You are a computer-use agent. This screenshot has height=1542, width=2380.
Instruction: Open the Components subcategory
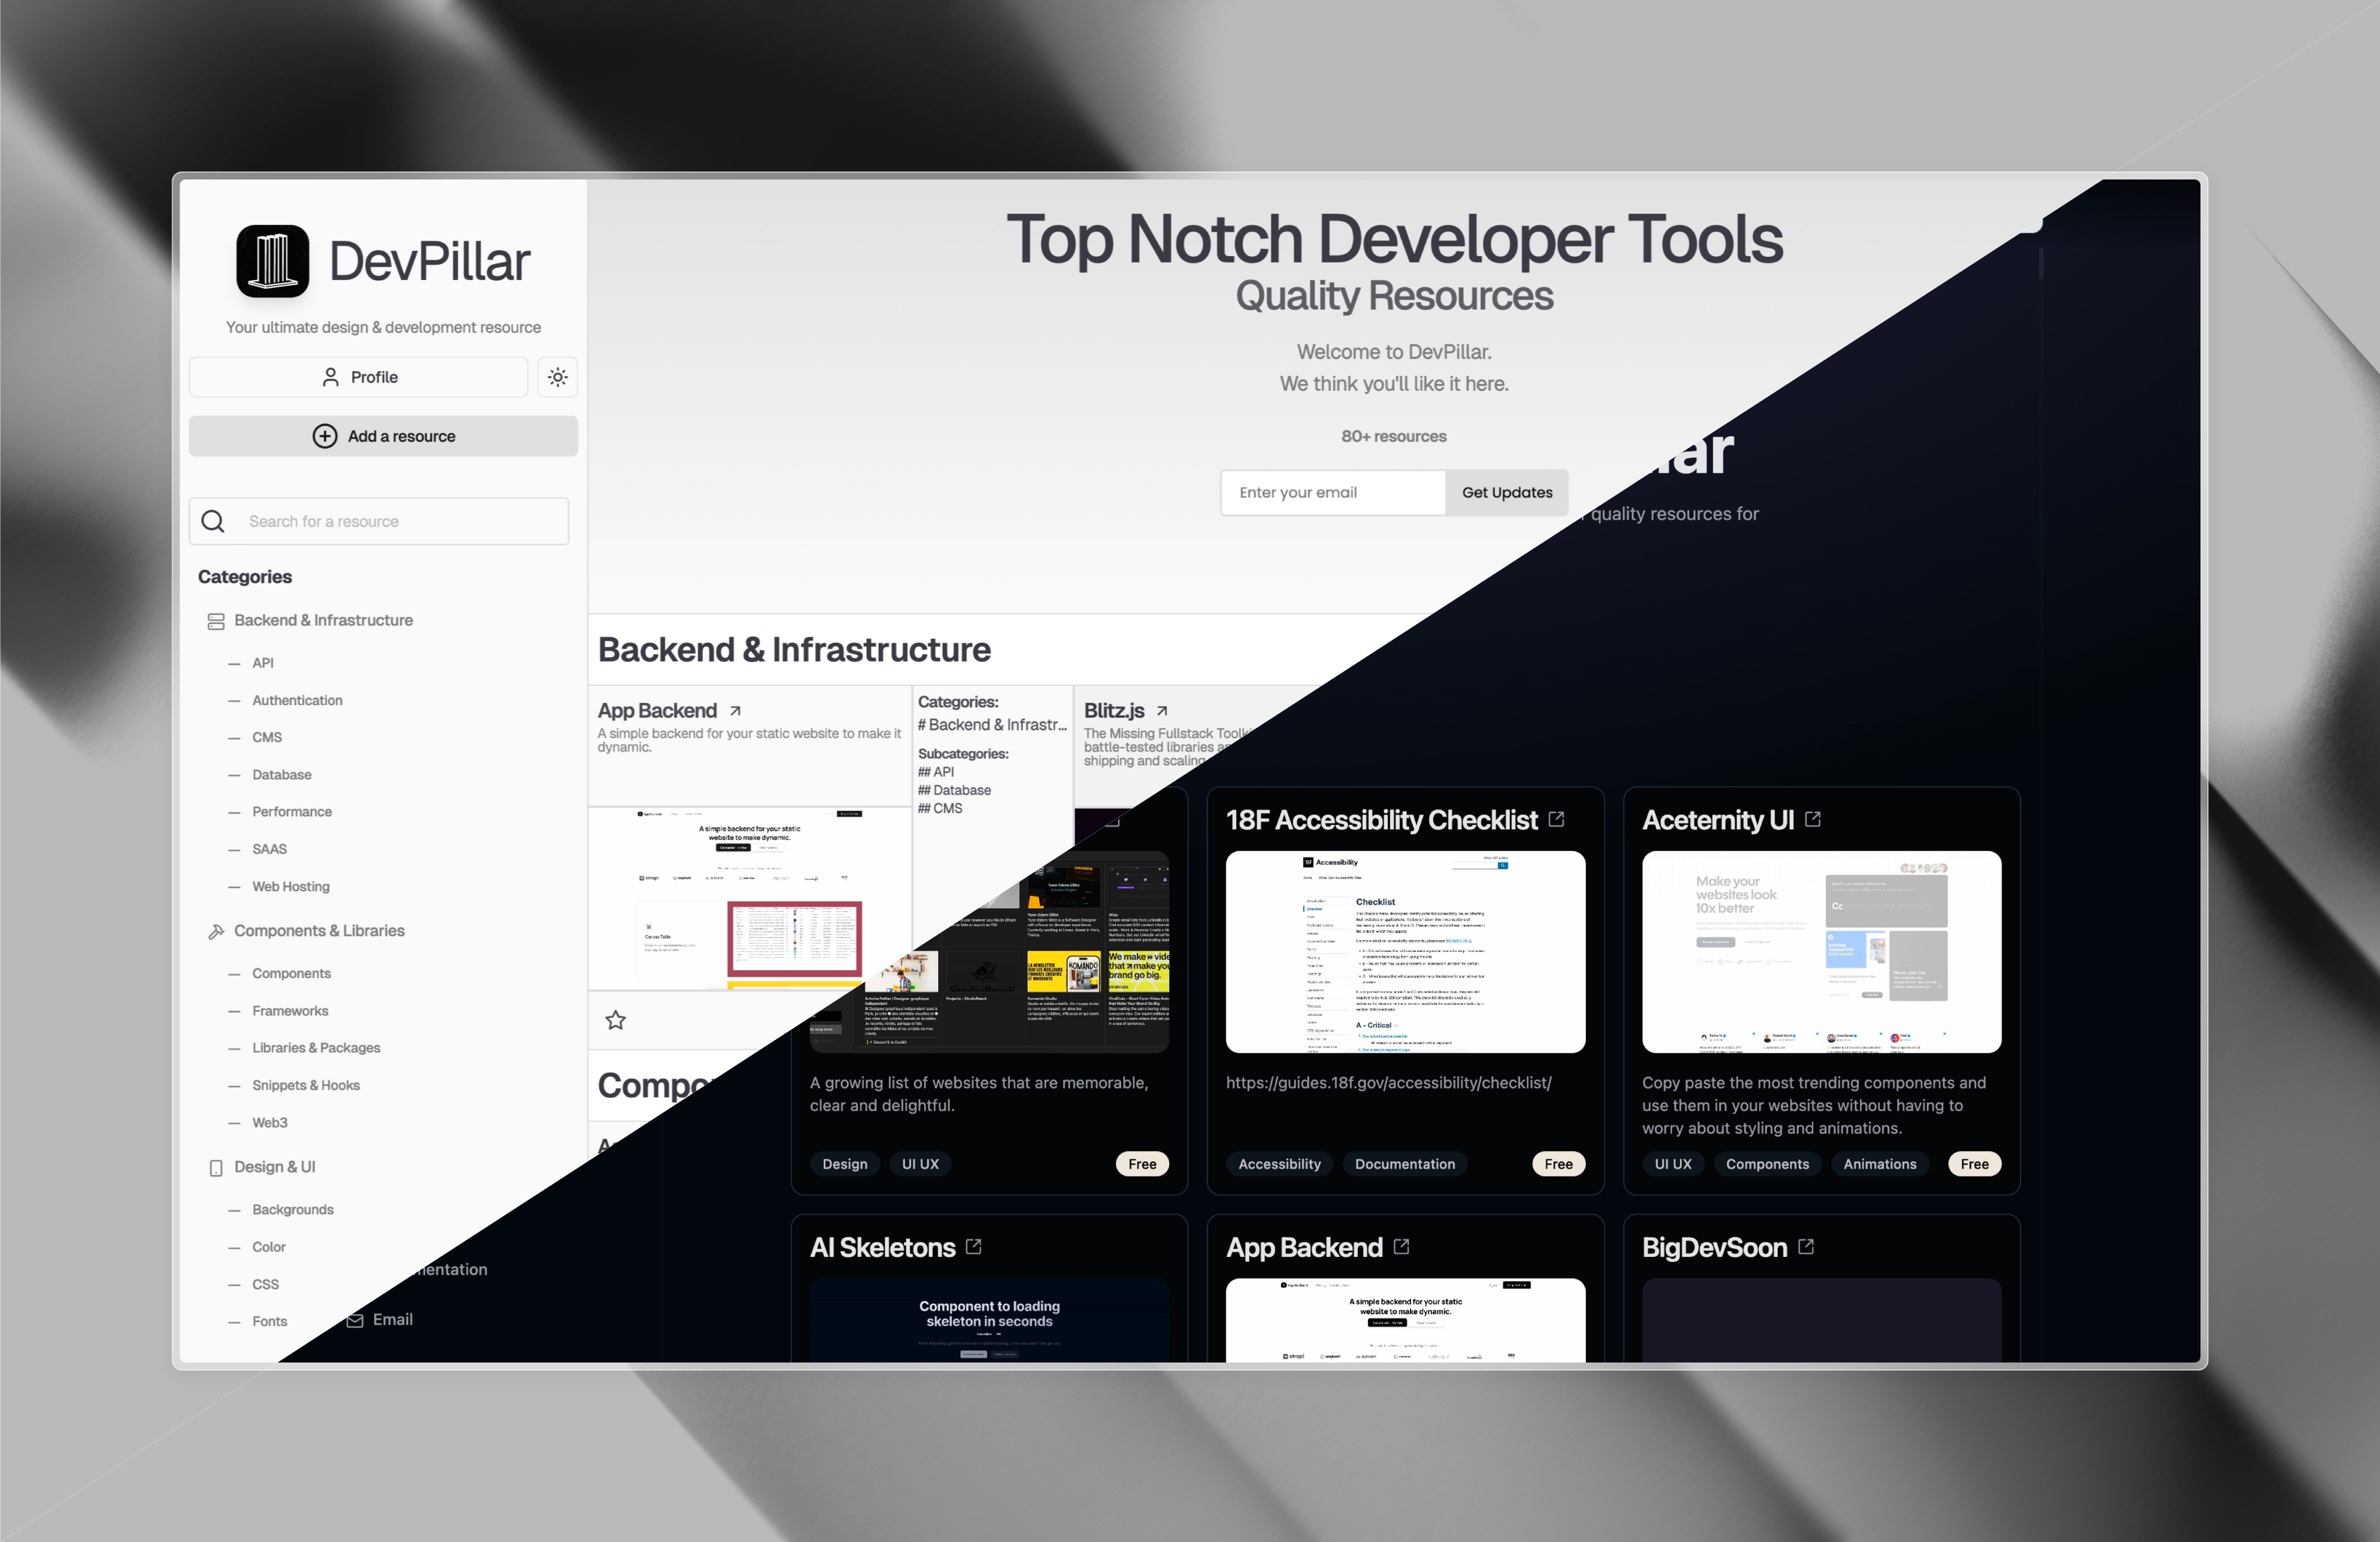coord(291,973)
